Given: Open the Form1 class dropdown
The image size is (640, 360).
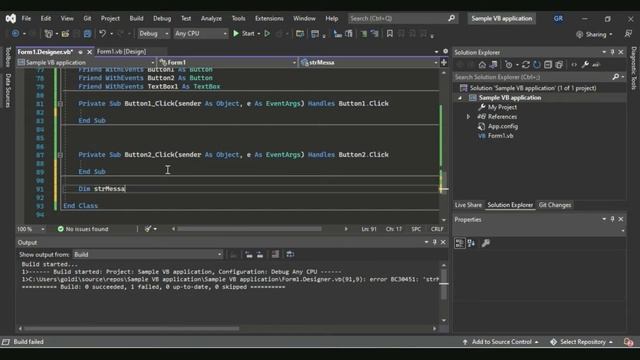Looking at the screenshot, I should (x=227, y=62).
